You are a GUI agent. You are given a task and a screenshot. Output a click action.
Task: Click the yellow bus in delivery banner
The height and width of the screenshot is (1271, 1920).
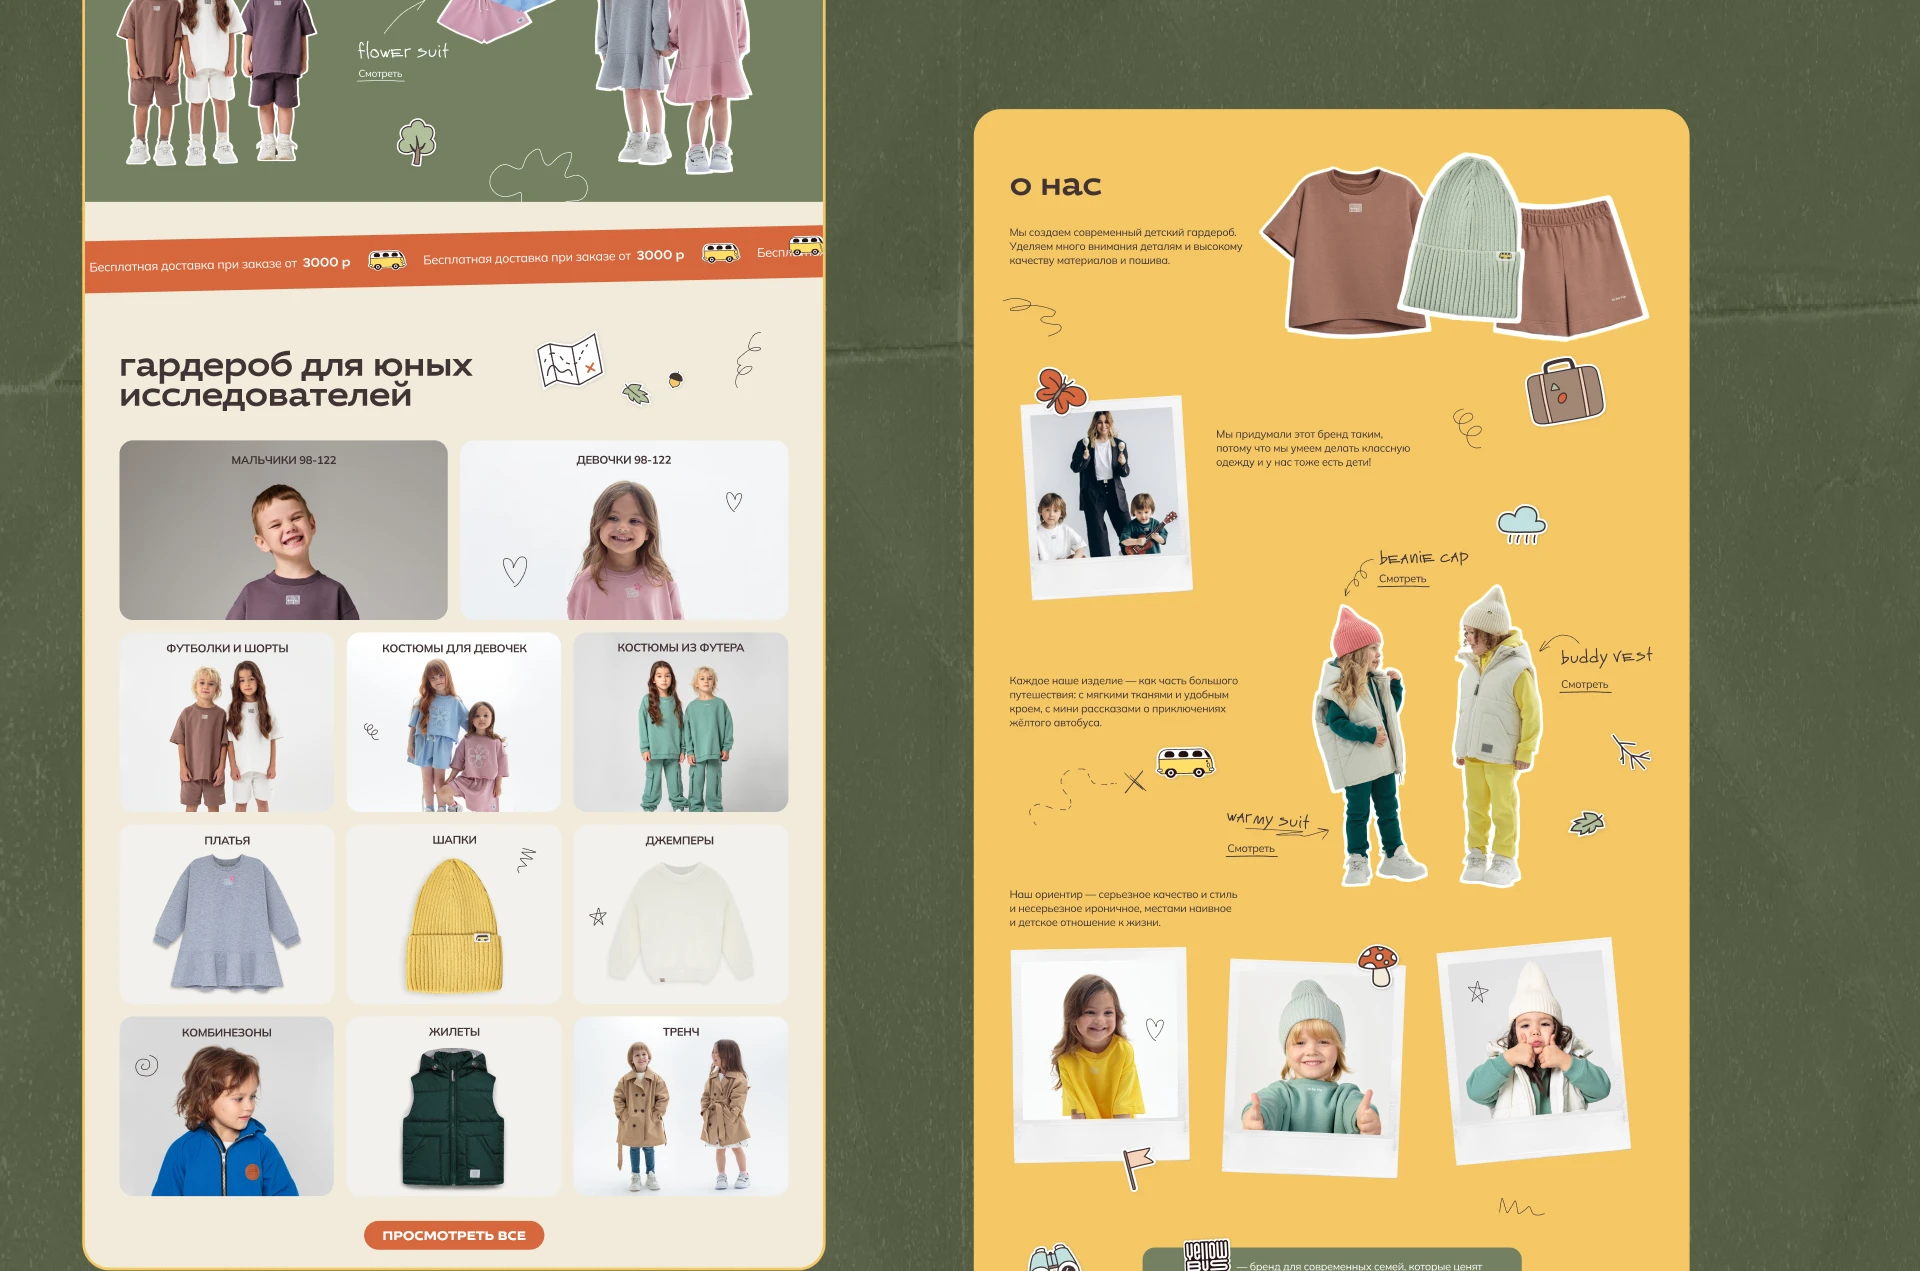point(387,261)
